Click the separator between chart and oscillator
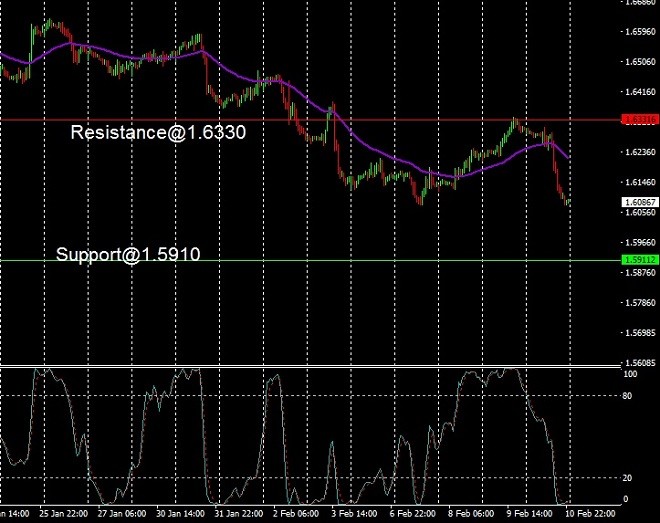 [x=311, y=366]
